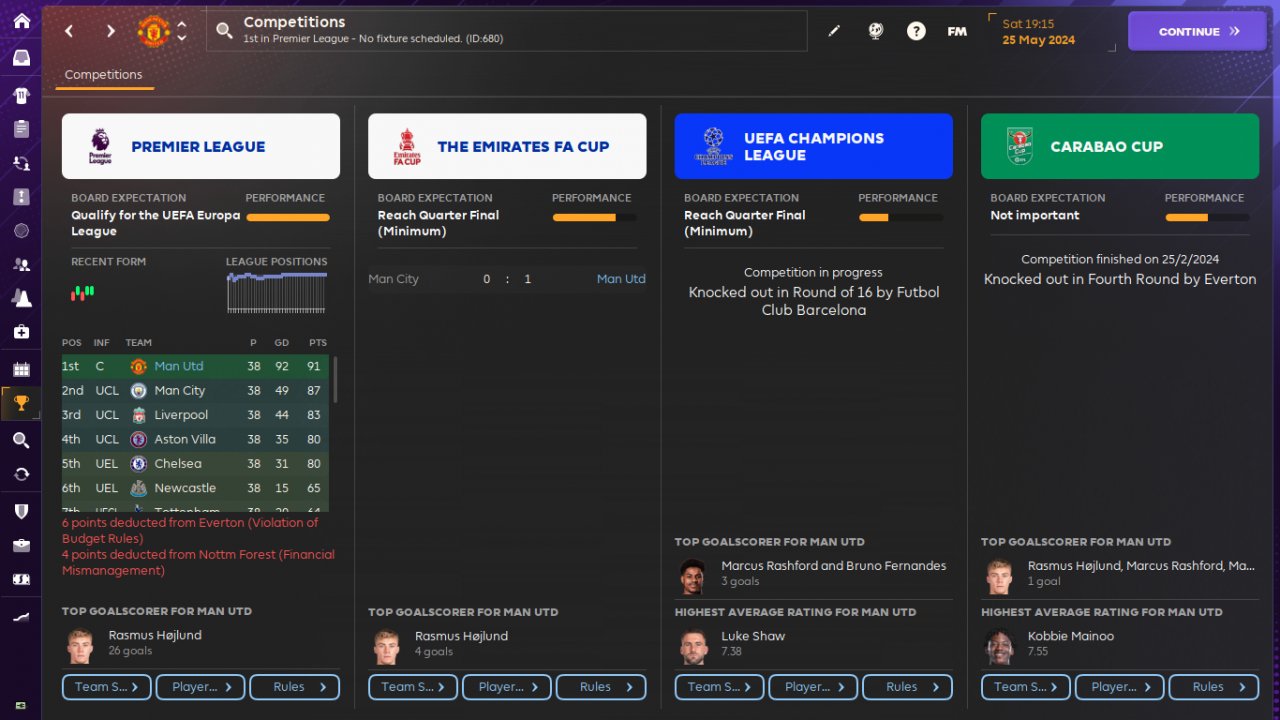
Task: Open Champions League Rules button
Action: (907, 687)
